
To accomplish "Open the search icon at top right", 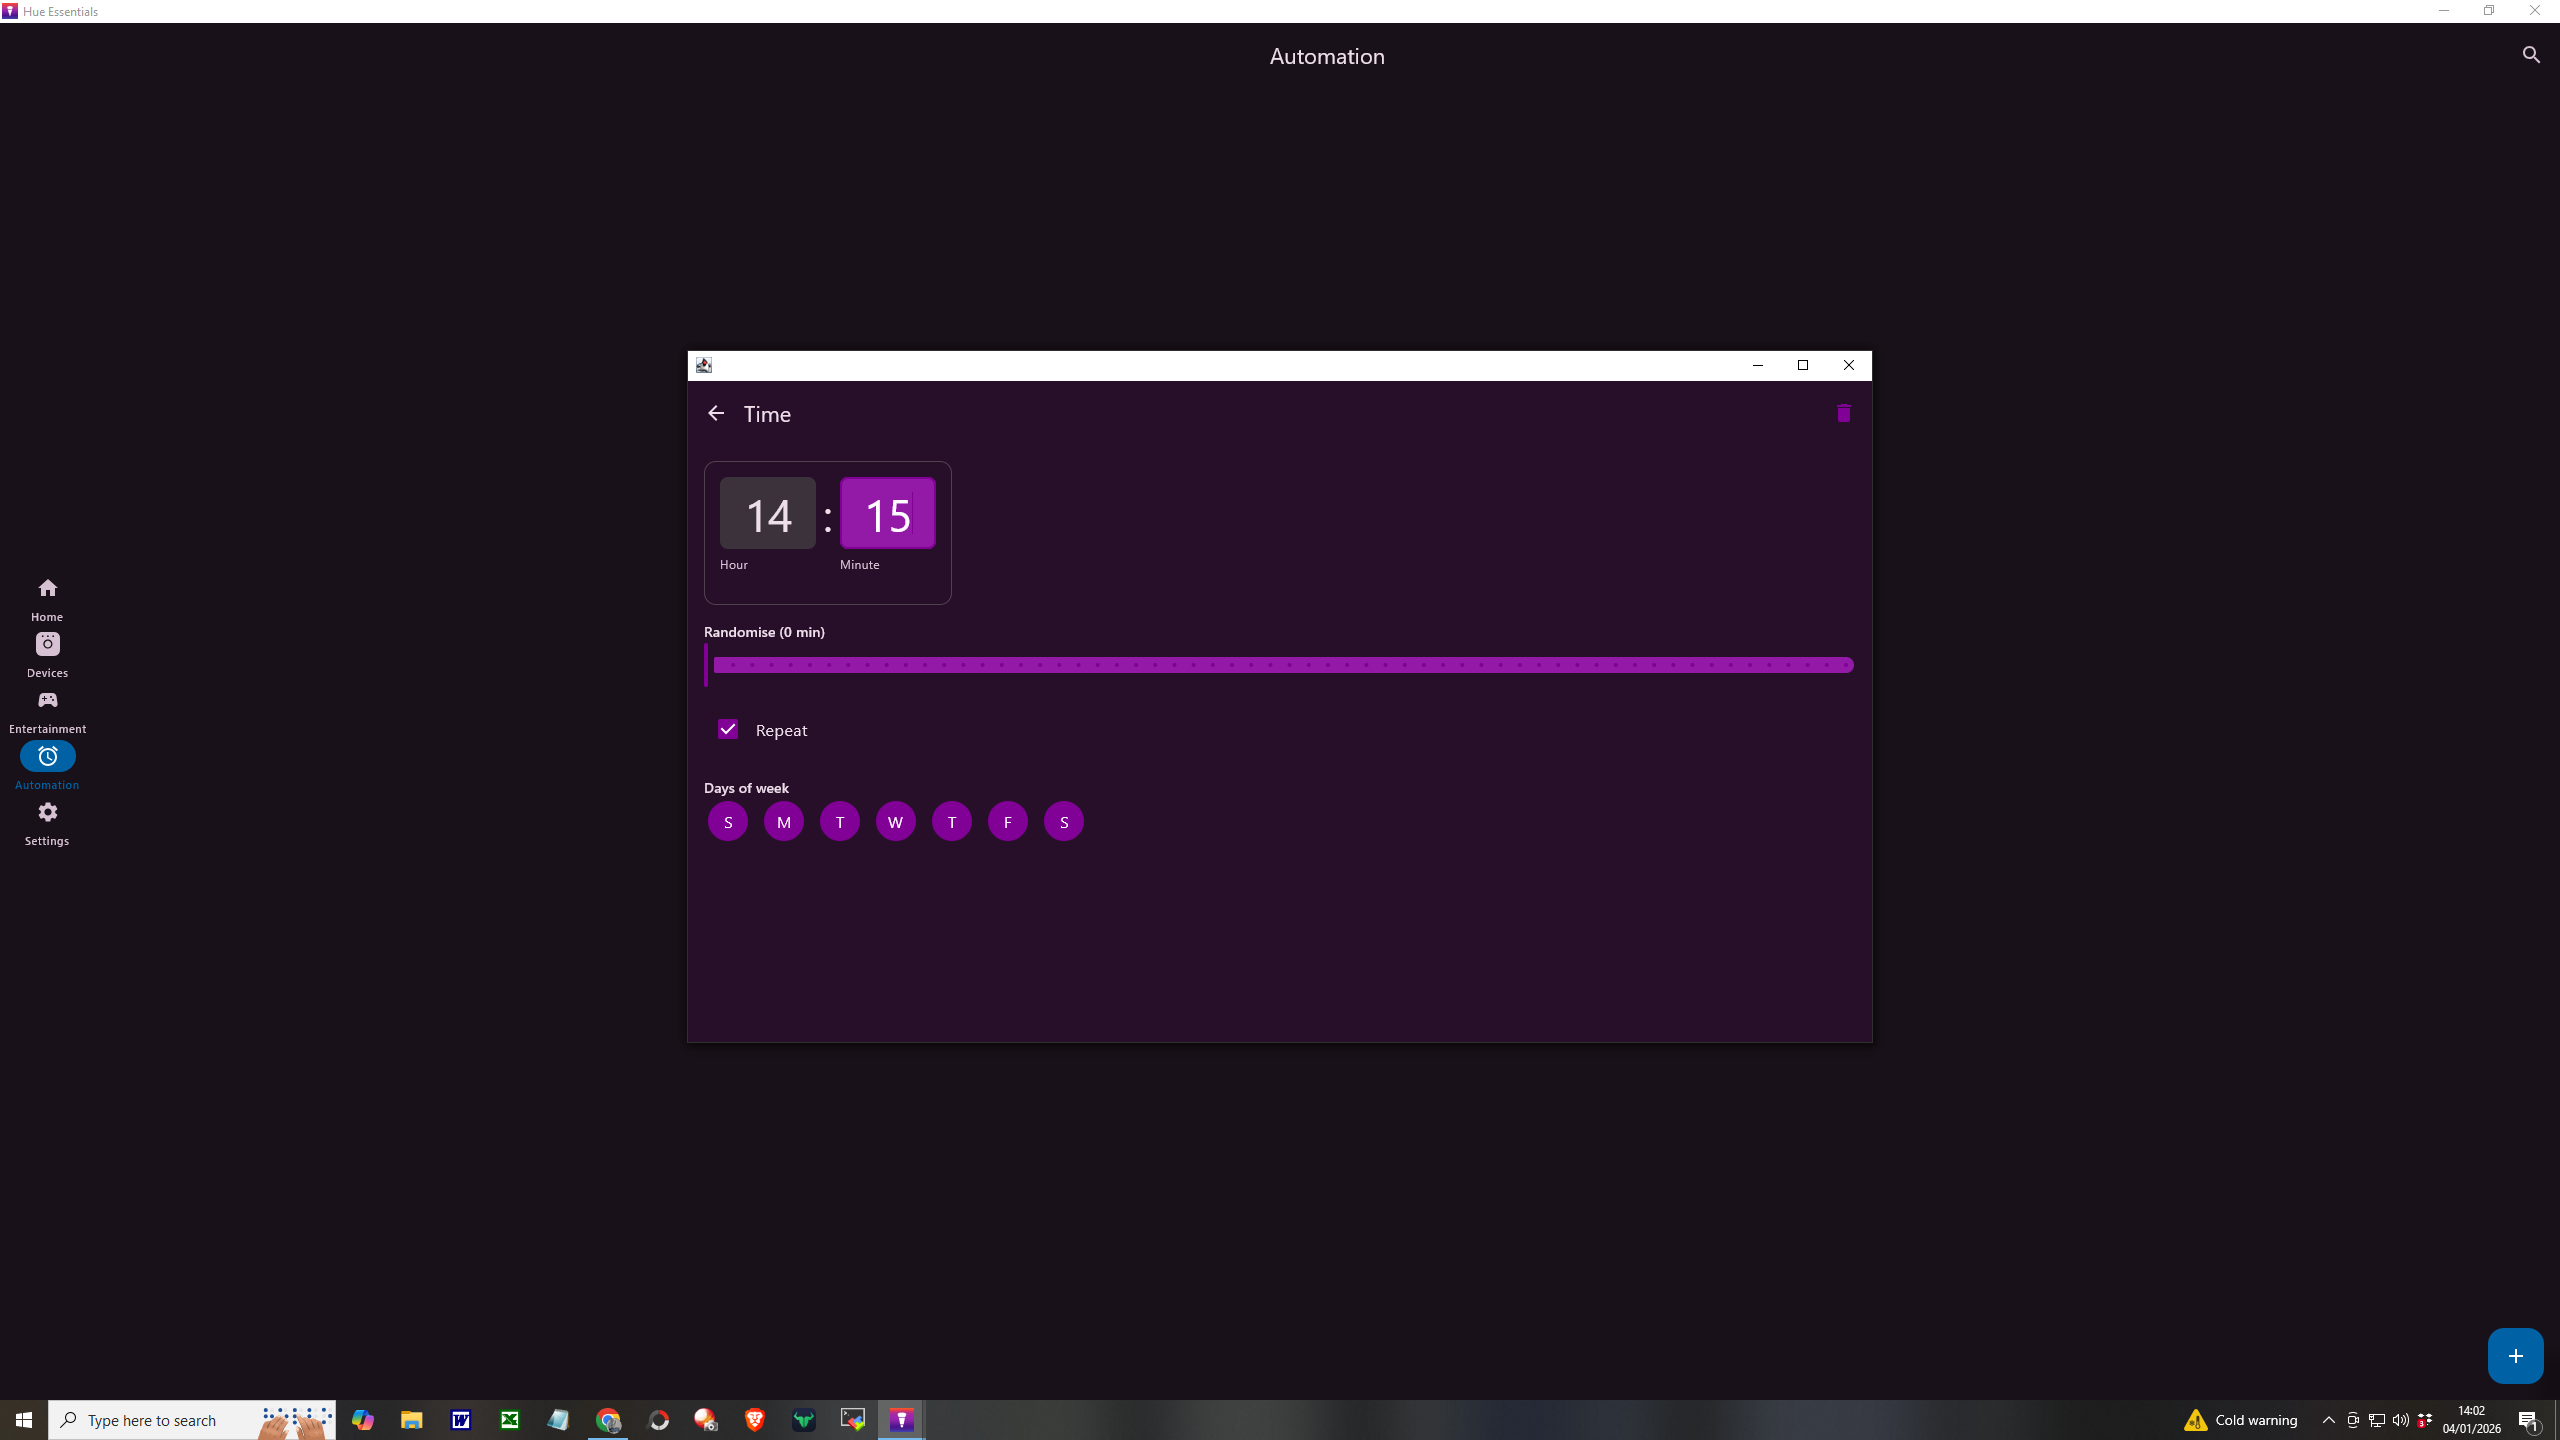I will pos(2531,55).
